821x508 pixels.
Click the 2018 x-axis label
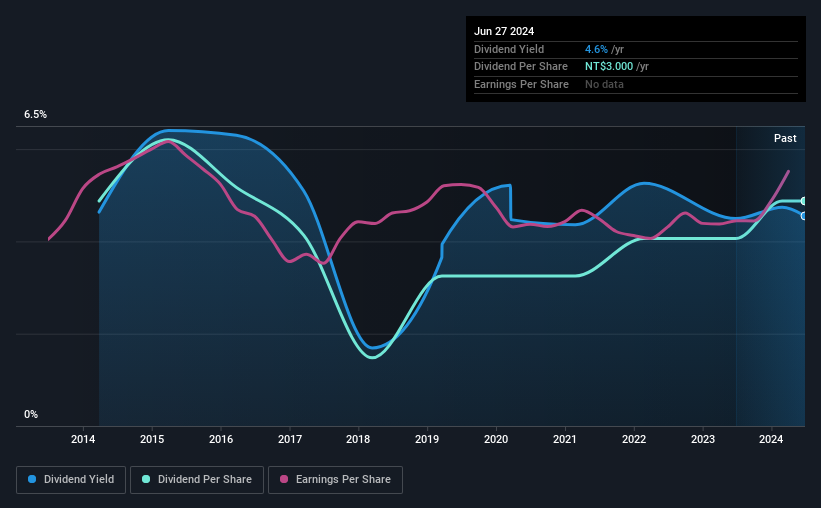(358, 439)
